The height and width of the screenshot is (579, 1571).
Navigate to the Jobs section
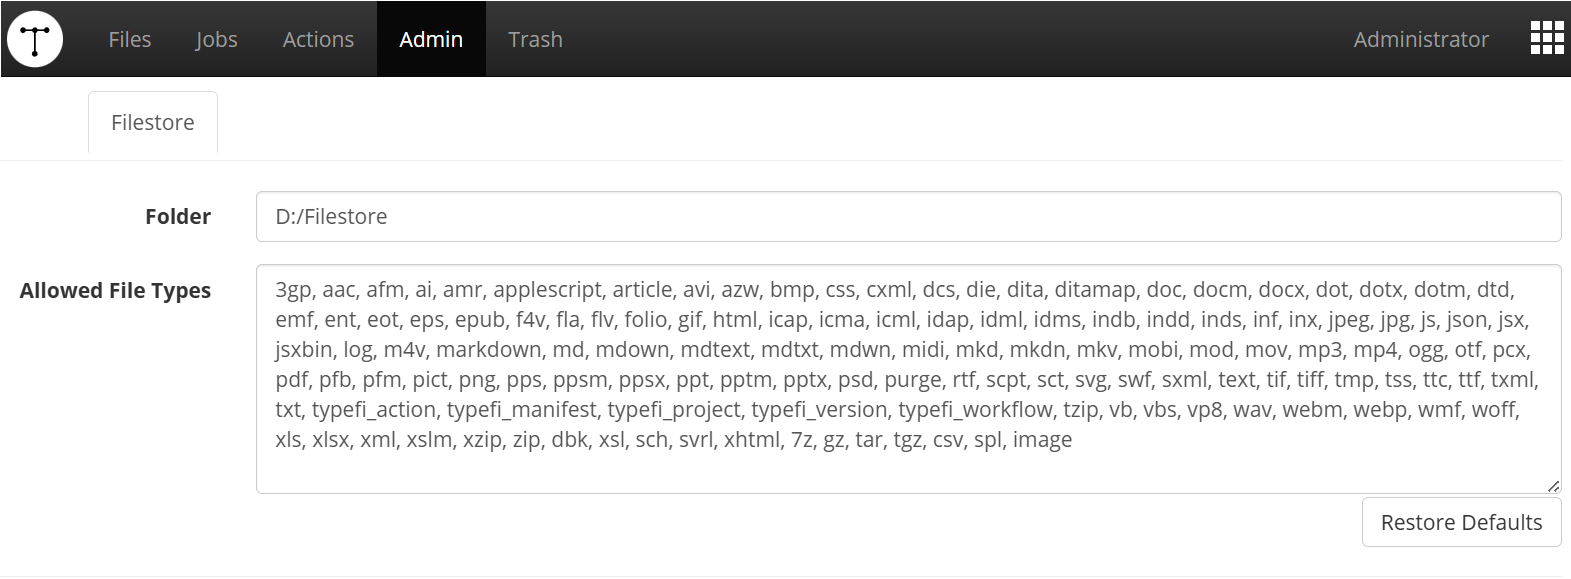click(x=215, y=39)
